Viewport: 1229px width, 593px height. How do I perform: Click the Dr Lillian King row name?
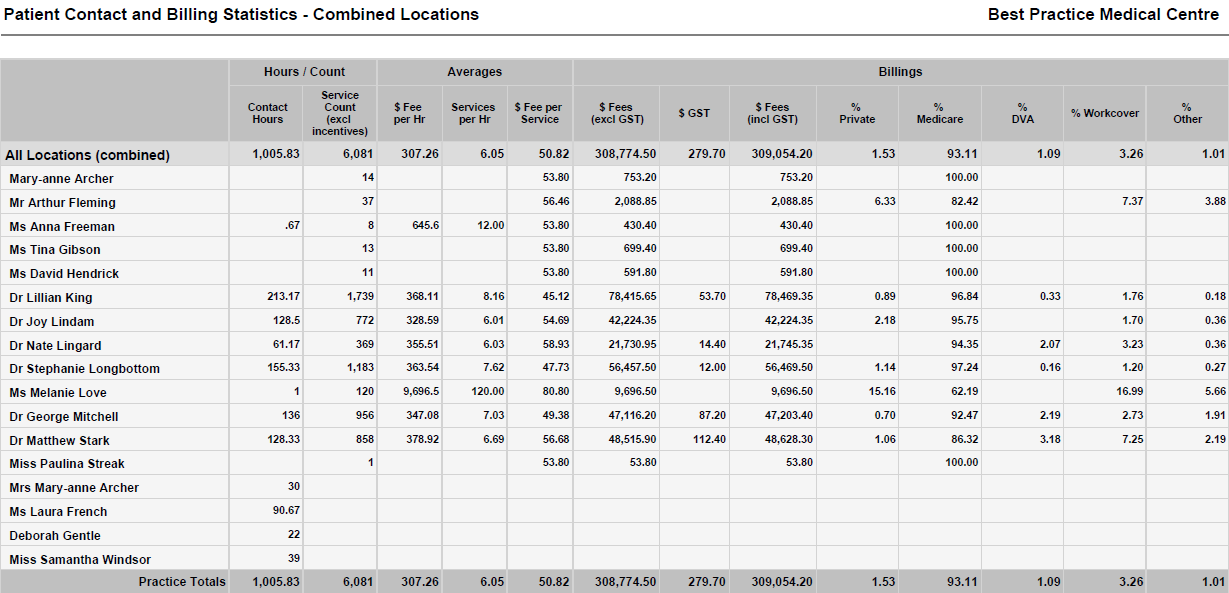tap(50, 298)
